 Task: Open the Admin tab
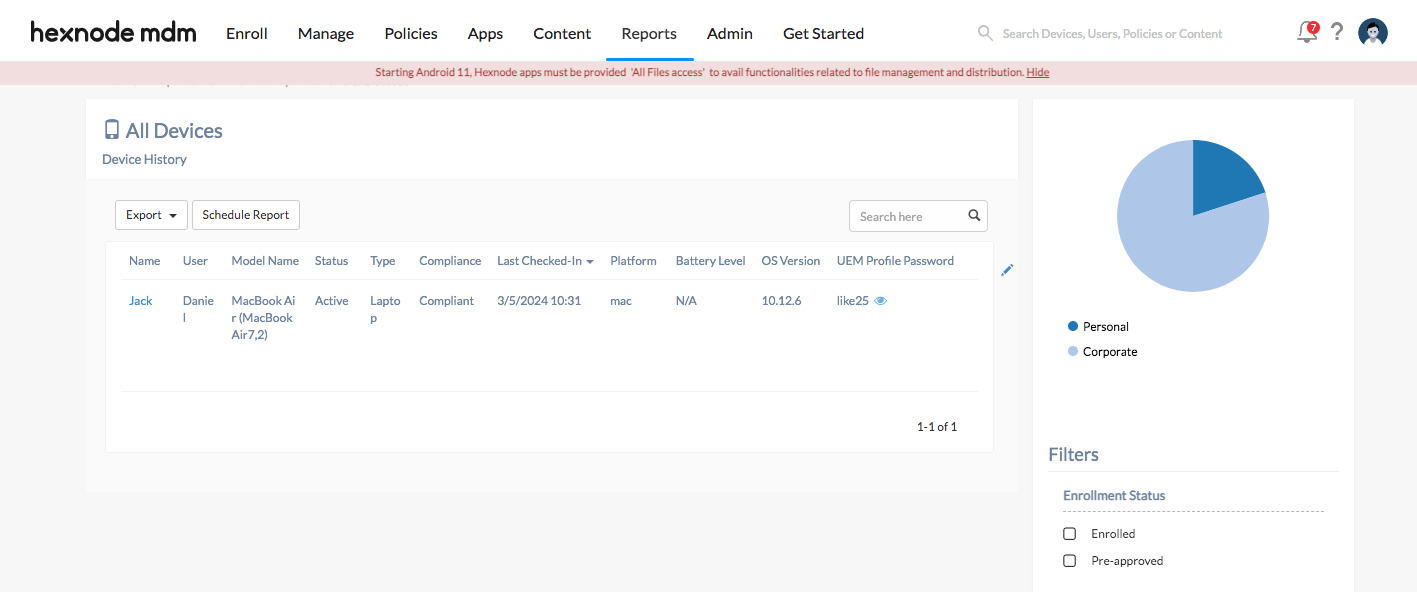(x=730, y=33)
